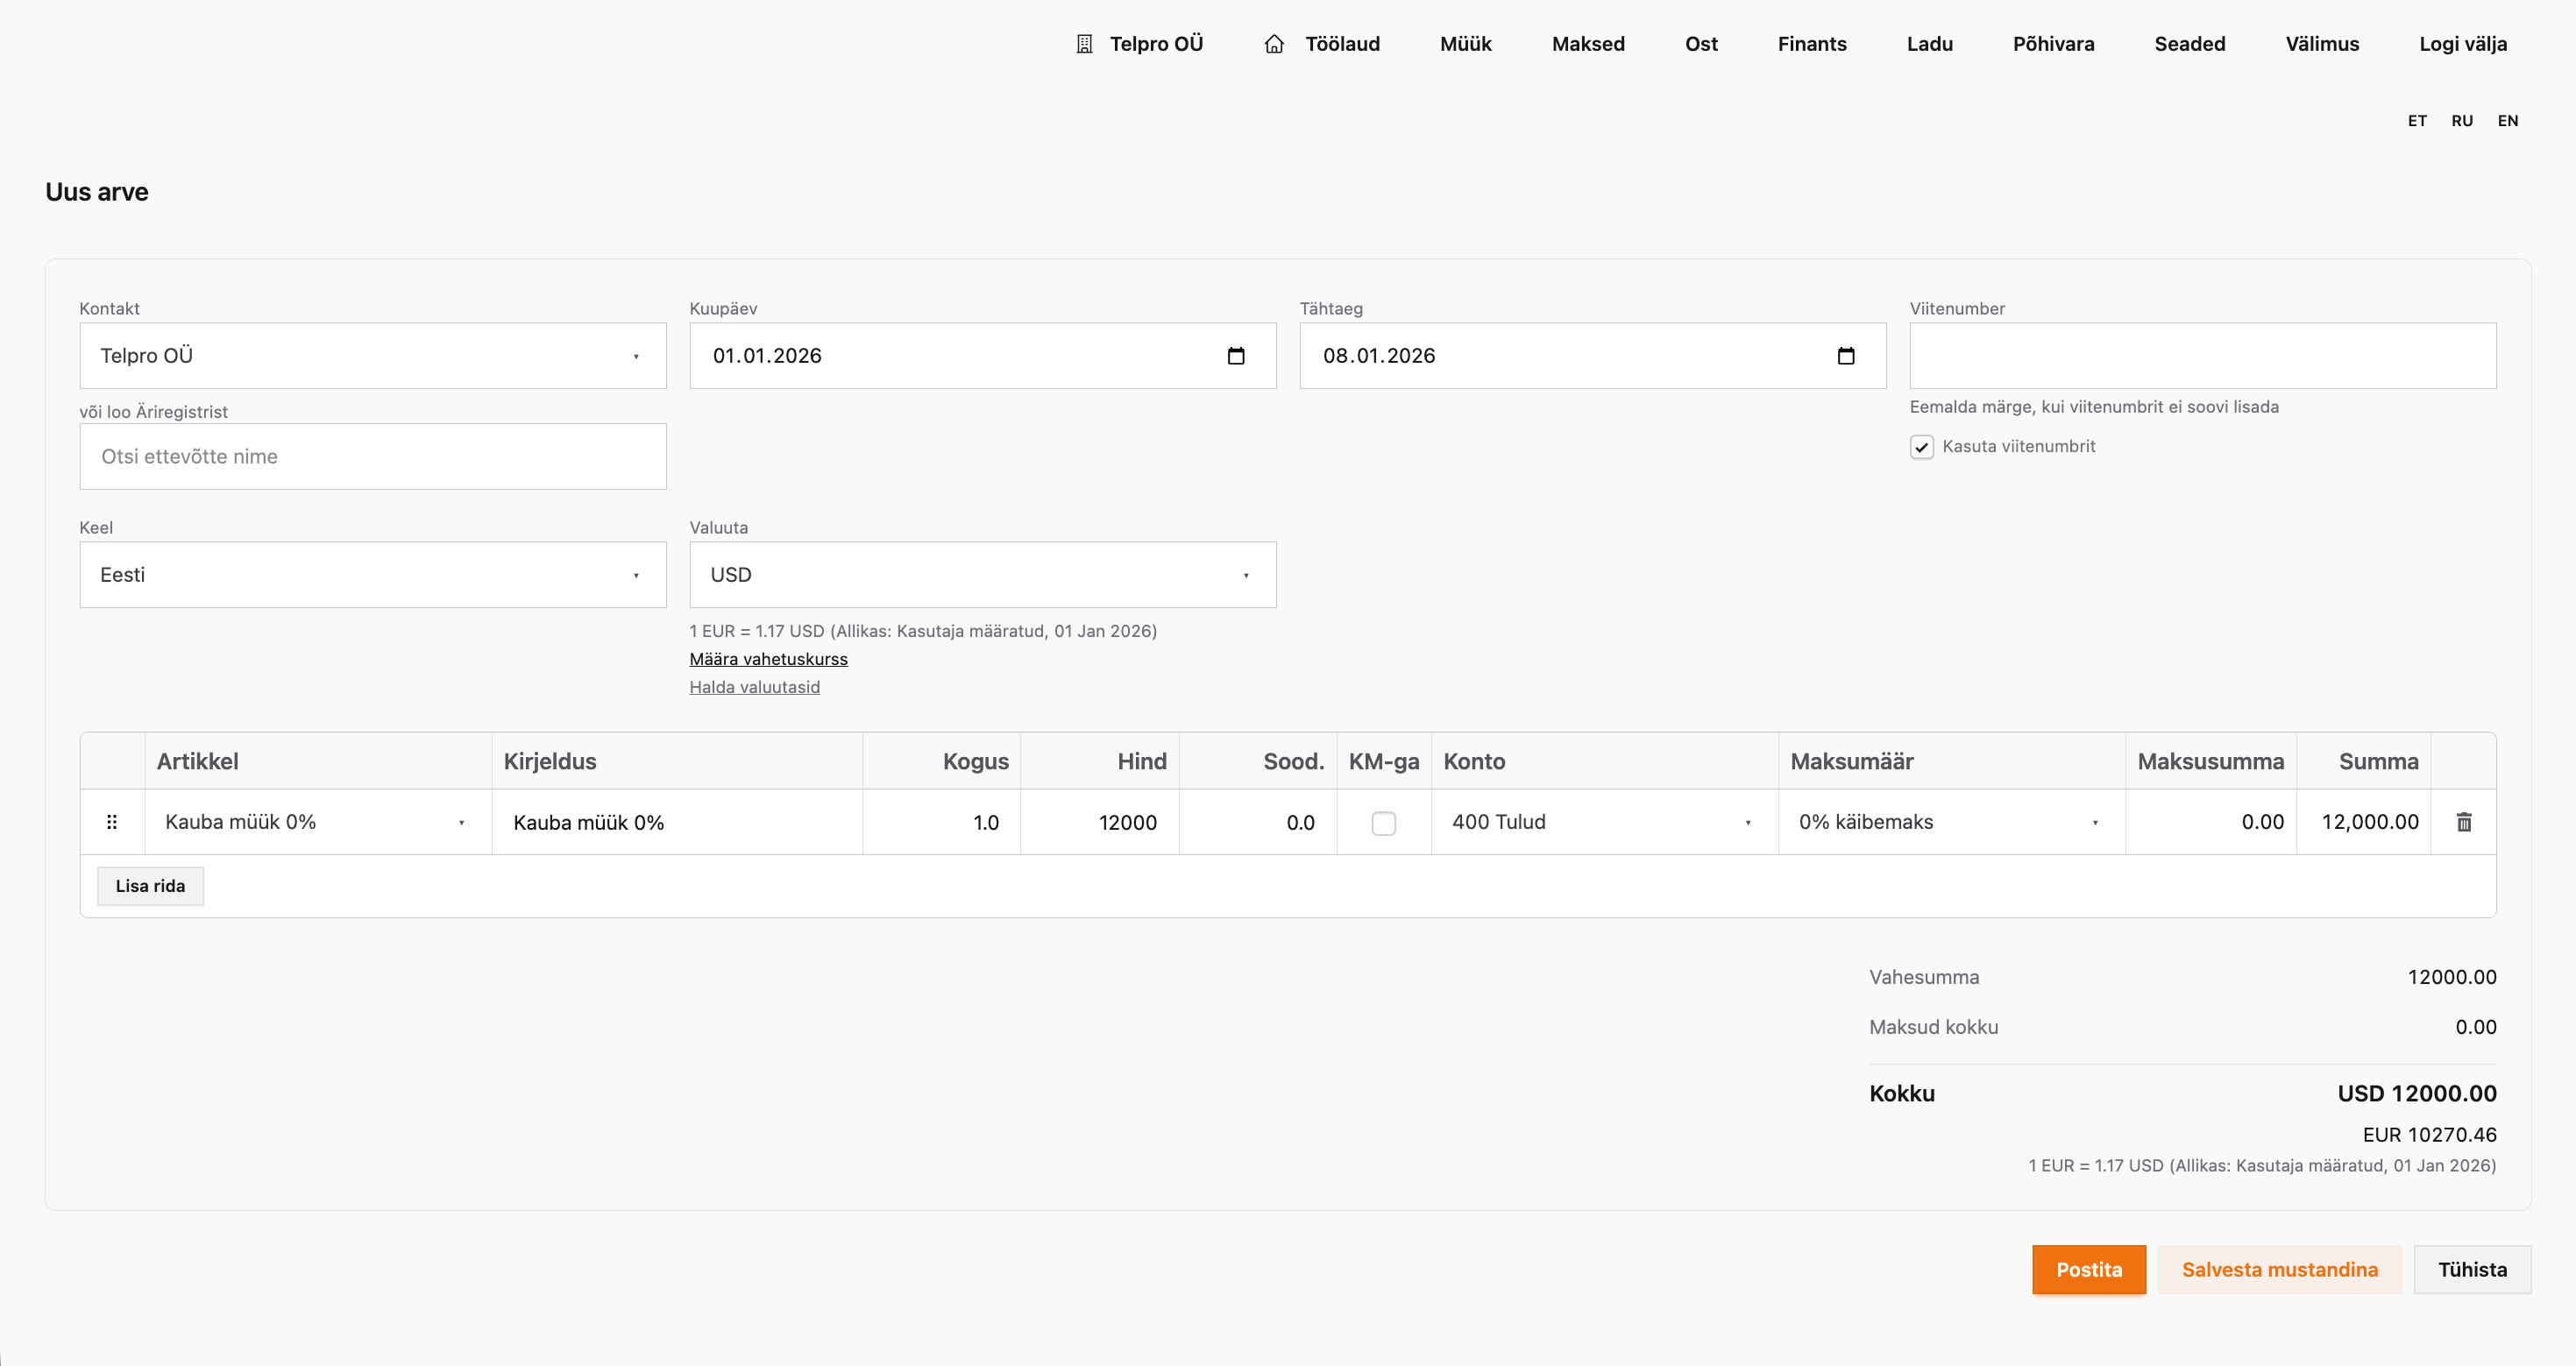This screenshot has width=2576, height=1366.
Task: Tick the KM-ga checkbox in row
Action: [1383, 823]
